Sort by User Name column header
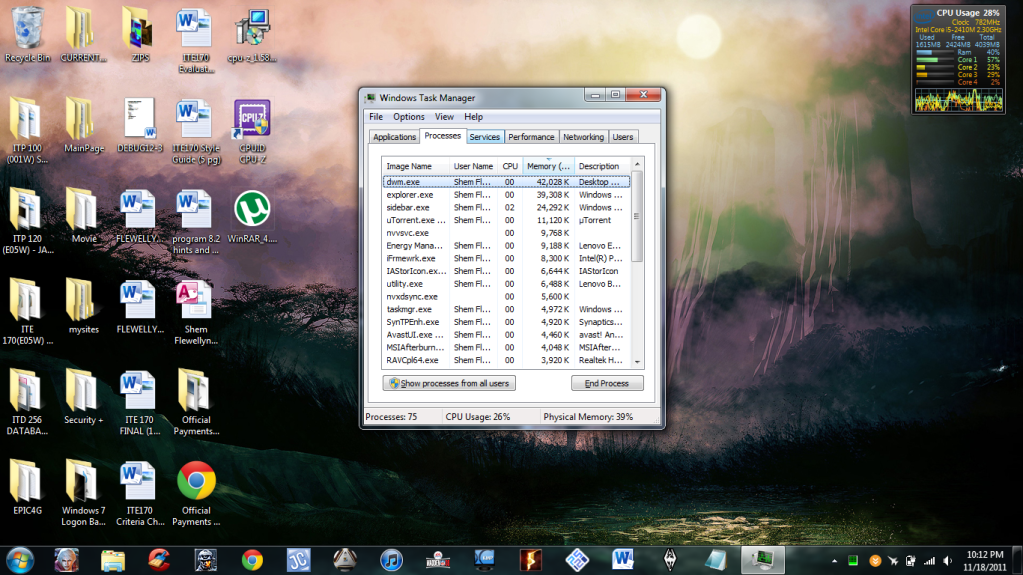1023x575 pixels. click(x=473, y=166)
